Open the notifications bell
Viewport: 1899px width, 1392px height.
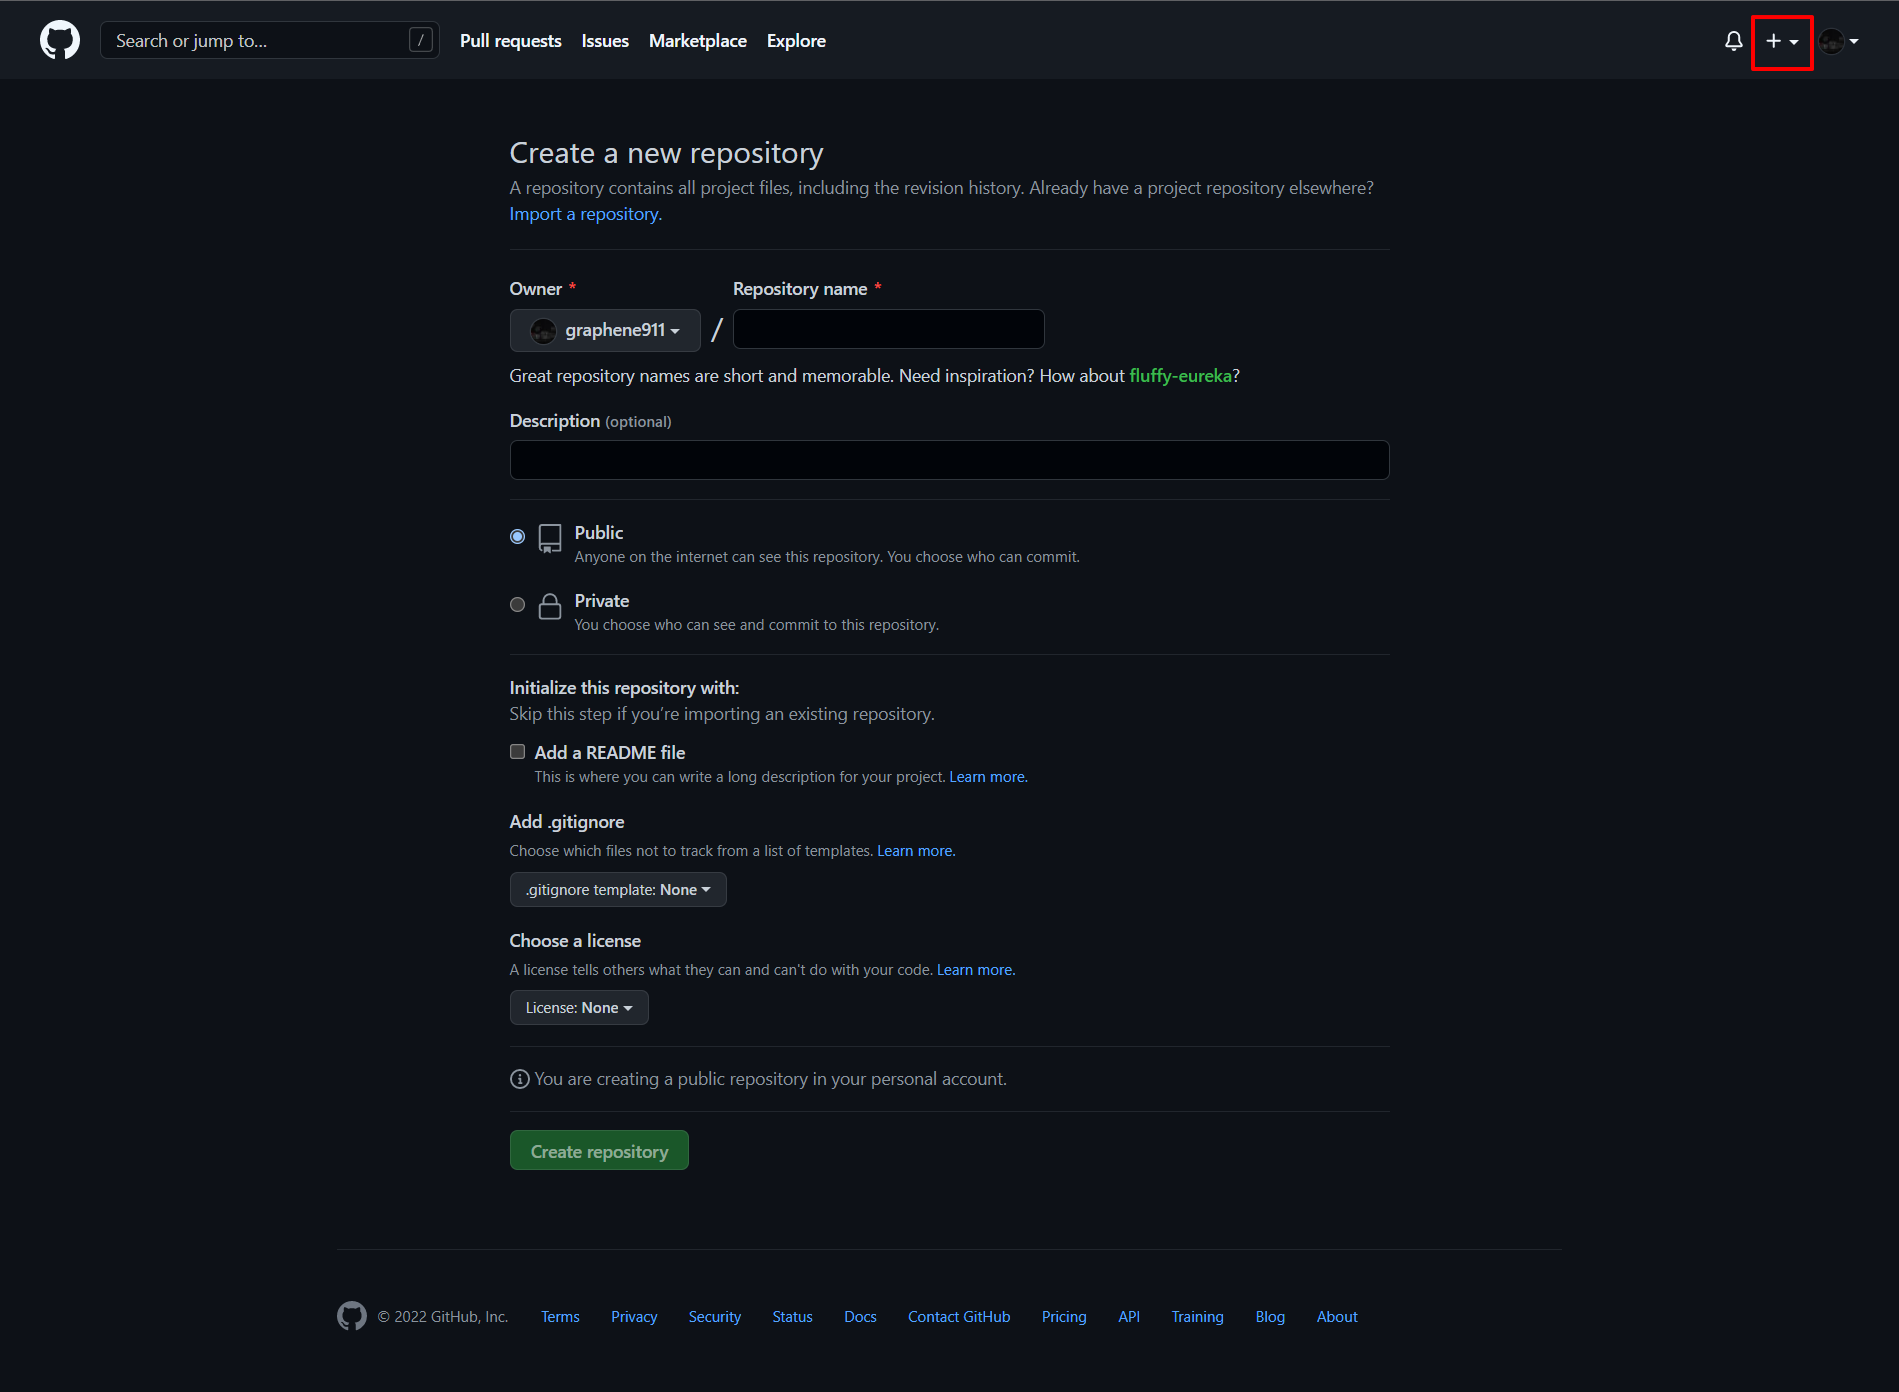pos(1733,41)
